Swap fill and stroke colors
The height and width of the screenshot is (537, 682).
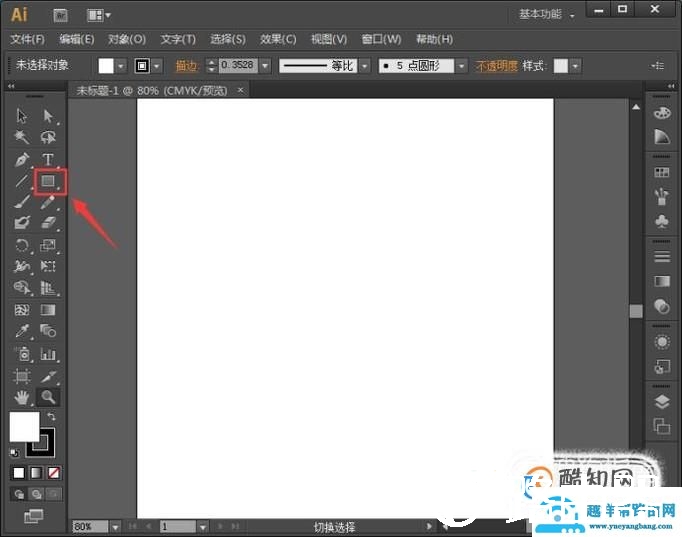pyautogui.click(x=51, y=417)
